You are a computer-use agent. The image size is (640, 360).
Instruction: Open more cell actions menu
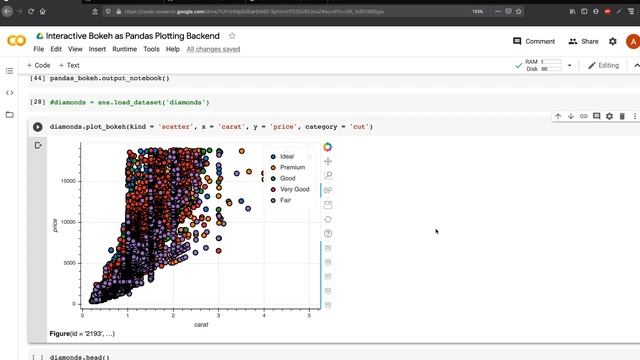(635, 116)
